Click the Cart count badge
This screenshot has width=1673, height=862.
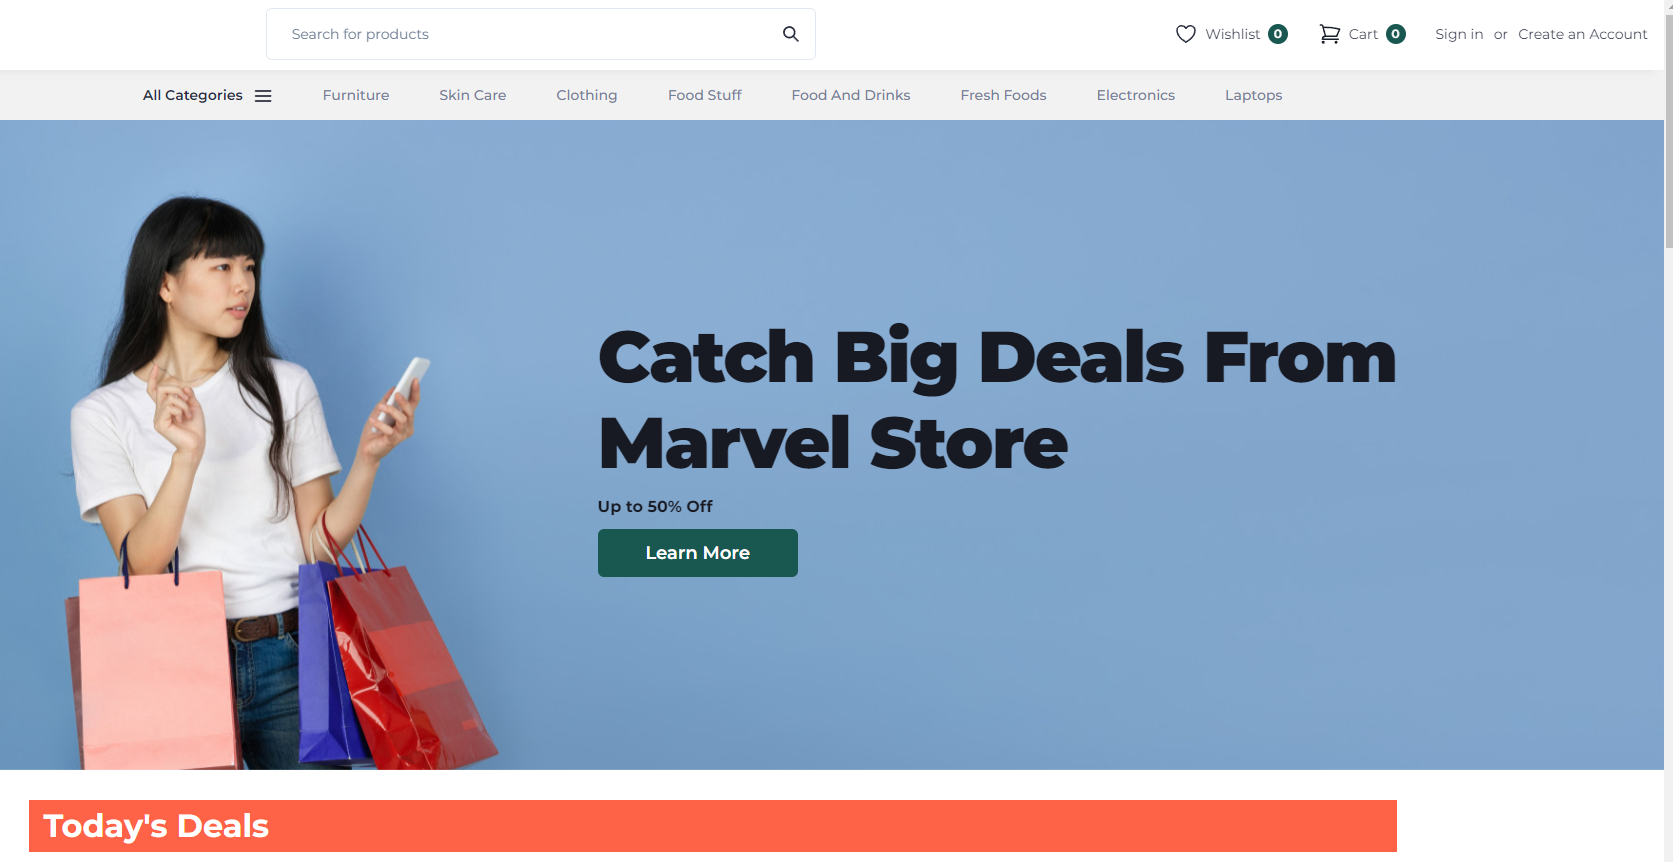1395,34
